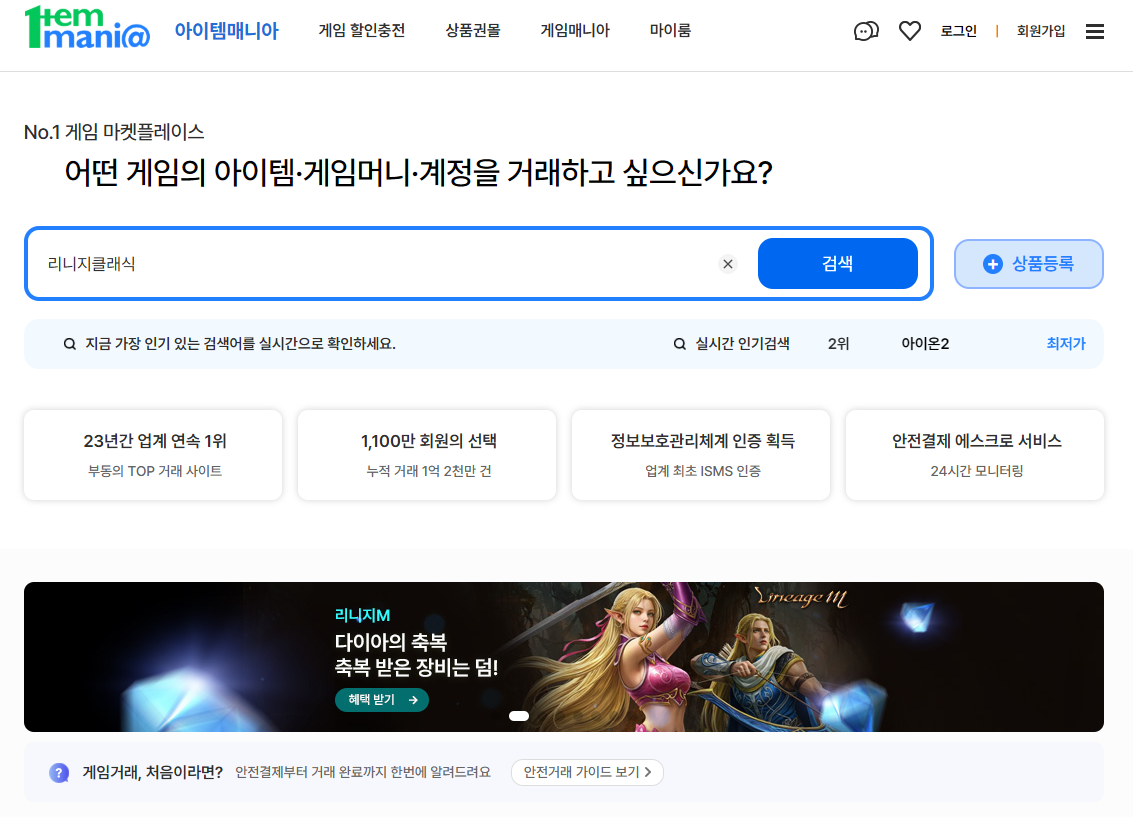
Task: Open the 리니지M banner image
Action: click(564, 657)
